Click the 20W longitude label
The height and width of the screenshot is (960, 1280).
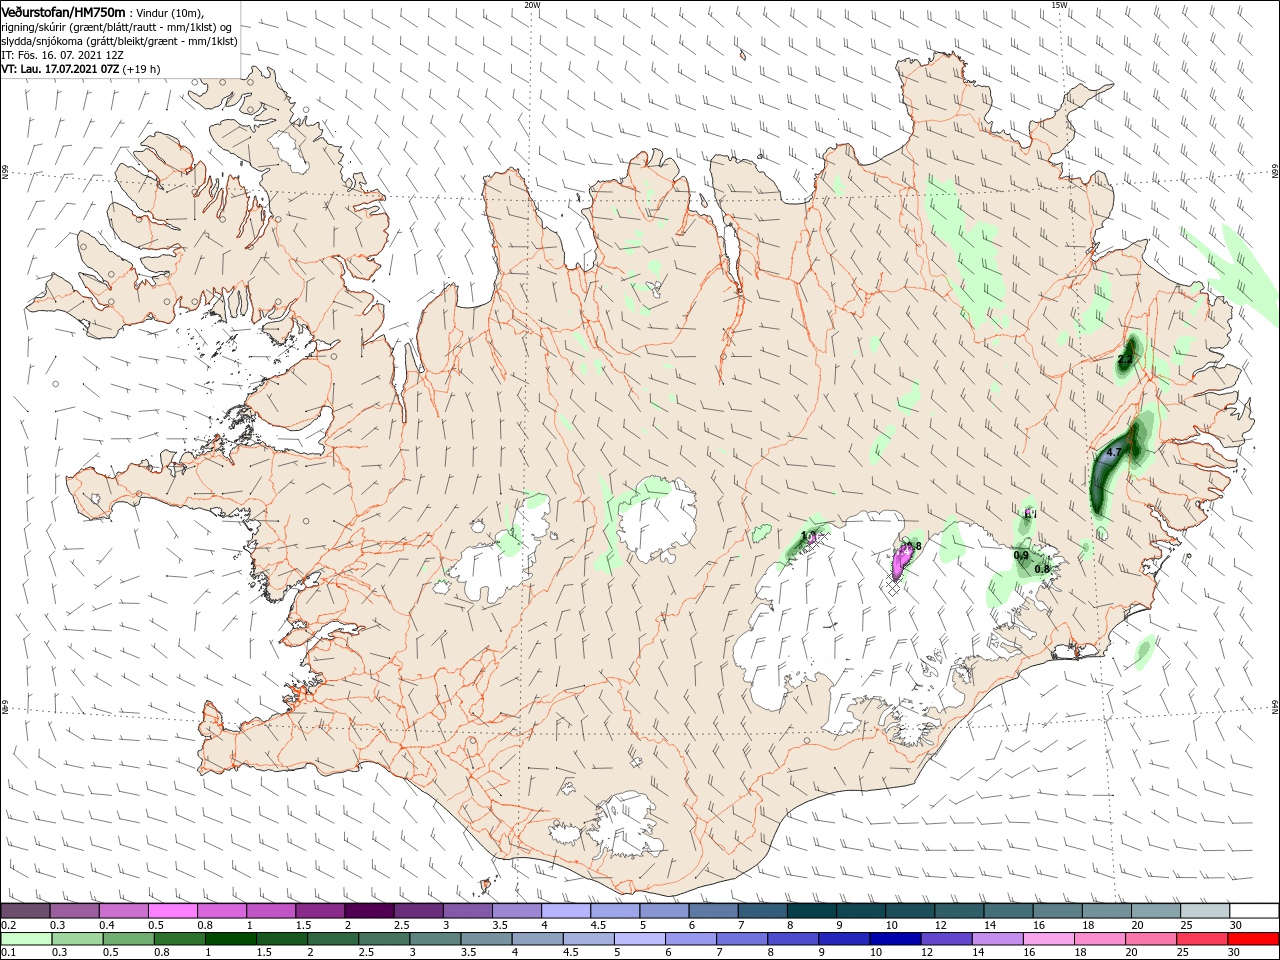[x=532, y=4]
